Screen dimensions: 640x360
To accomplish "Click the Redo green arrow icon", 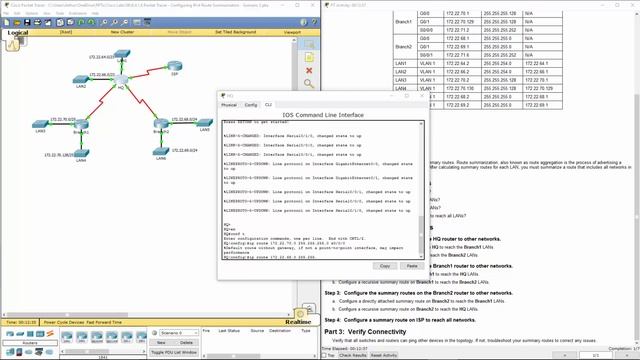I will coord(91,22).
